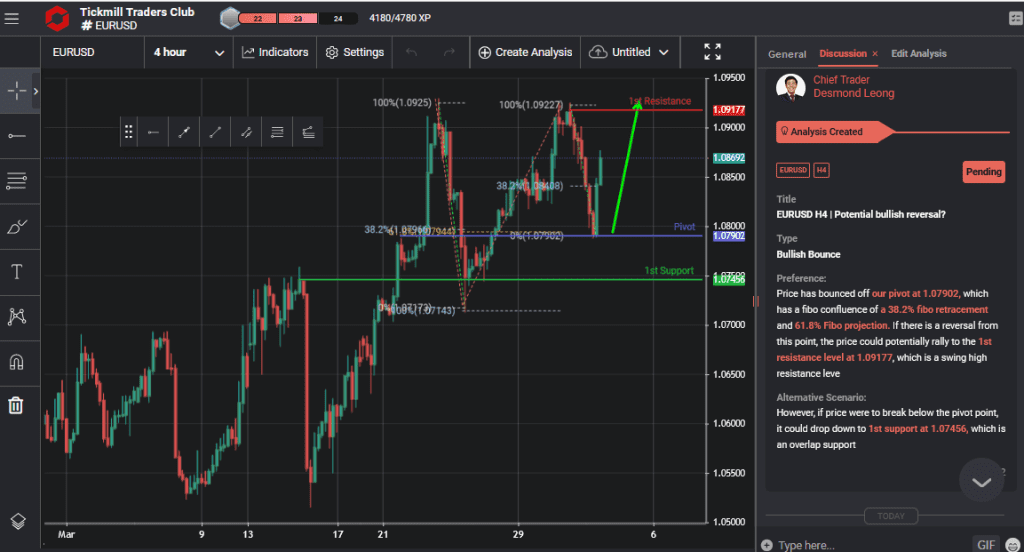Click the EURUSD tag
Image resolution: width=1024 pixels, height=552 pixels.
click(x=793, y=170)
